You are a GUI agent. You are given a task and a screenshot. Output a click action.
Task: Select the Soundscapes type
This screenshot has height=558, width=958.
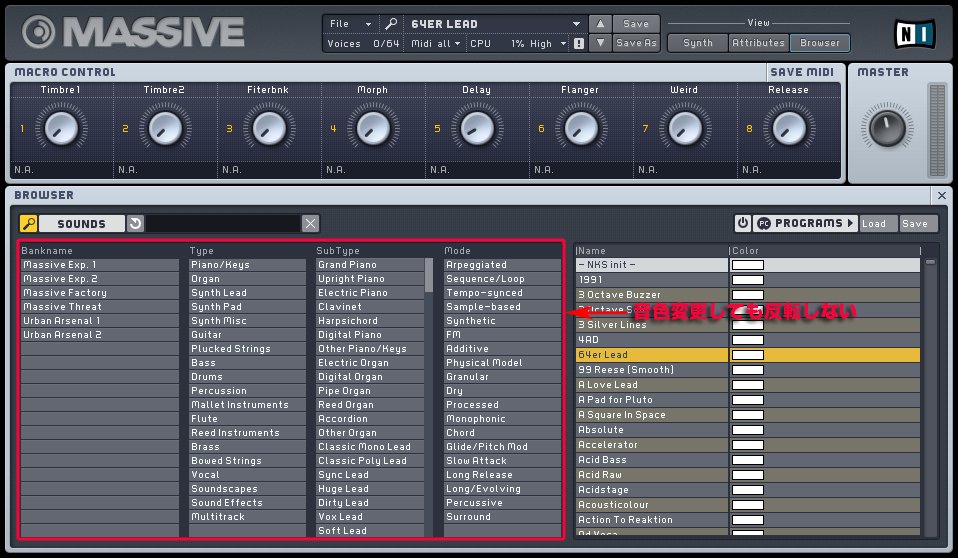tap(247, 489)
